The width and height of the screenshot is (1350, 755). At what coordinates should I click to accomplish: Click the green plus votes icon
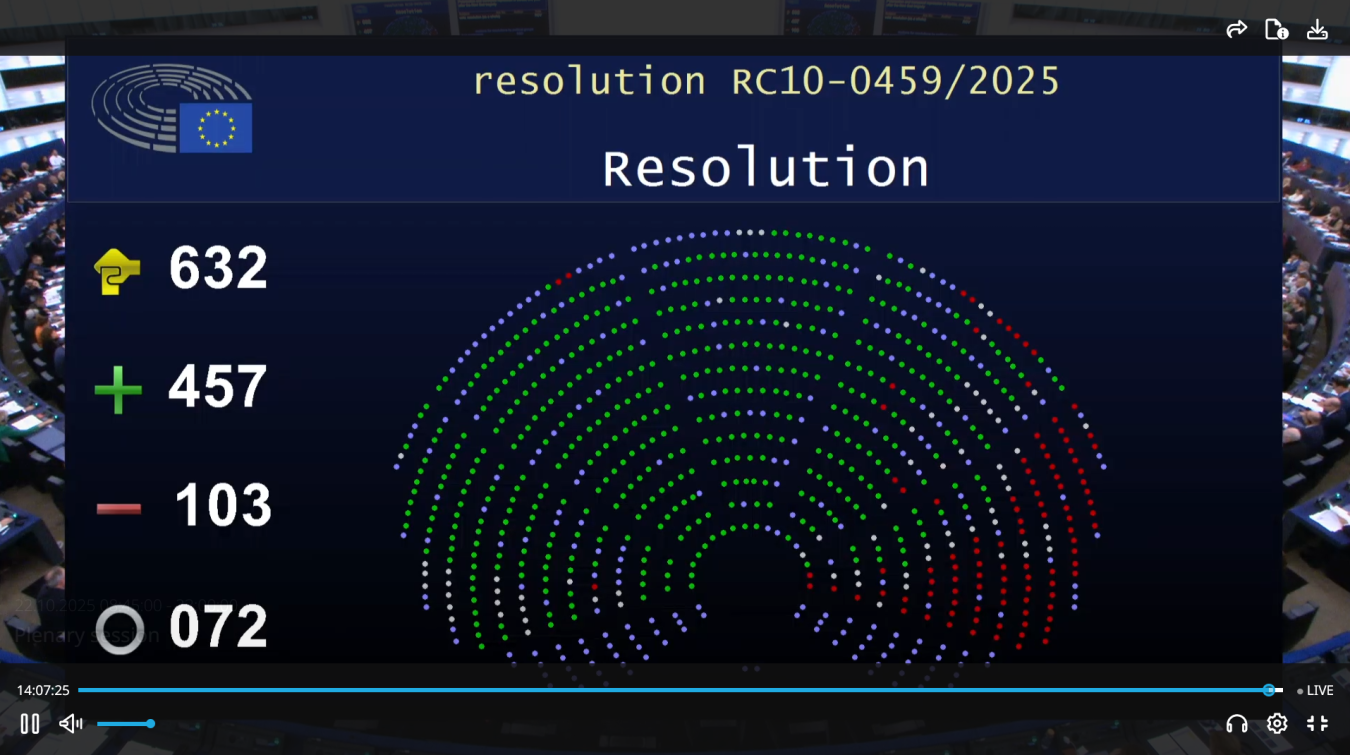[118, 389]
